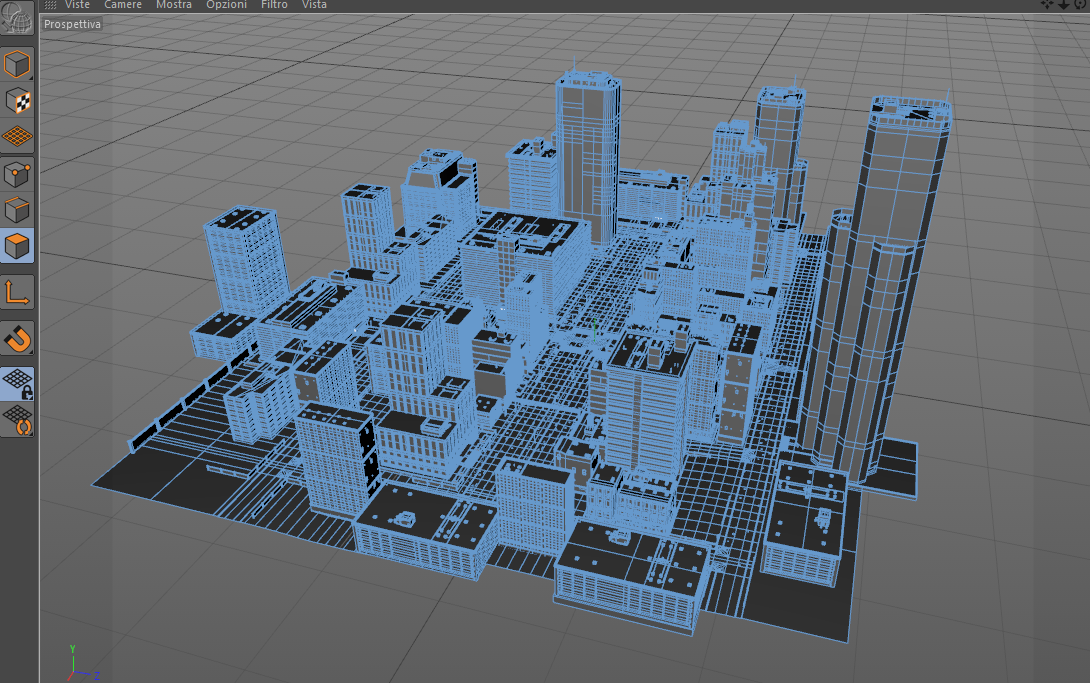The image size is (1090, 683).
Task: Click the Prospettiva viewport label
Action: tap(72, 24)
